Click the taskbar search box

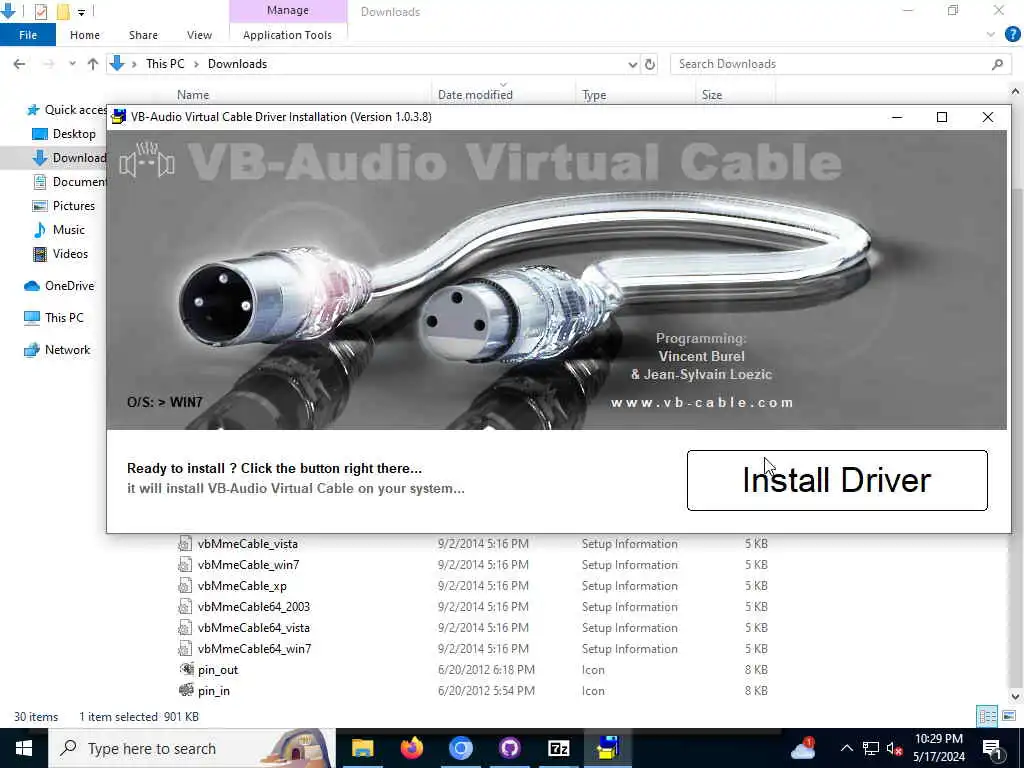(192, 748)
